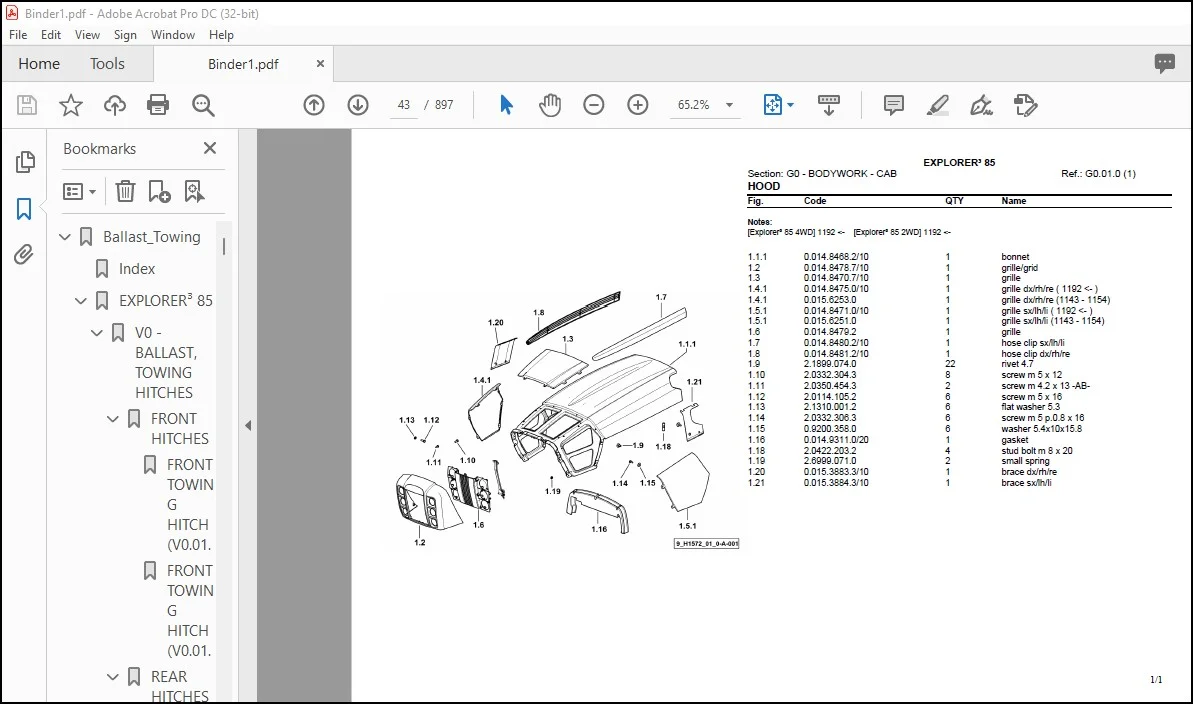The image size is (1193, 704).
Task: Click the Save file icon
Action: pos(27,105)
